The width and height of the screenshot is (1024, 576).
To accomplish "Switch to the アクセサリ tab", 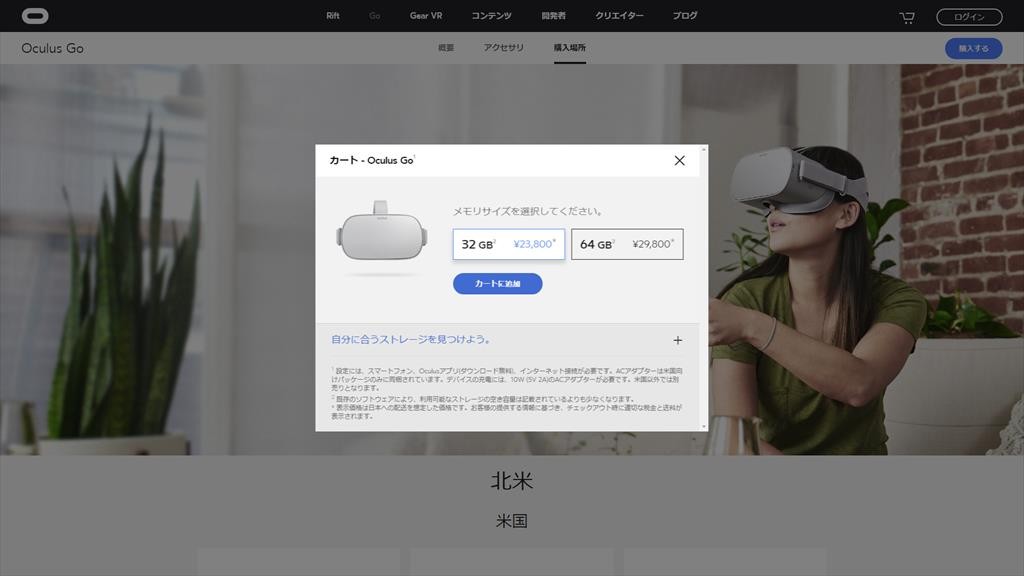I will [504, 48].
